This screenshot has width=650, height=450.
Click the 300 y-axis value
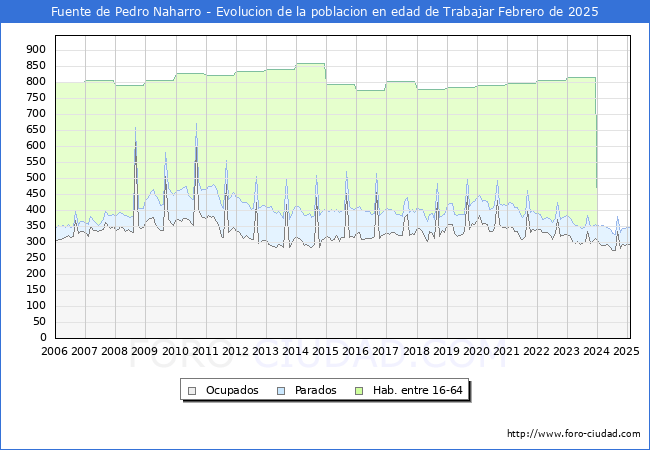[x=36, y=242]
